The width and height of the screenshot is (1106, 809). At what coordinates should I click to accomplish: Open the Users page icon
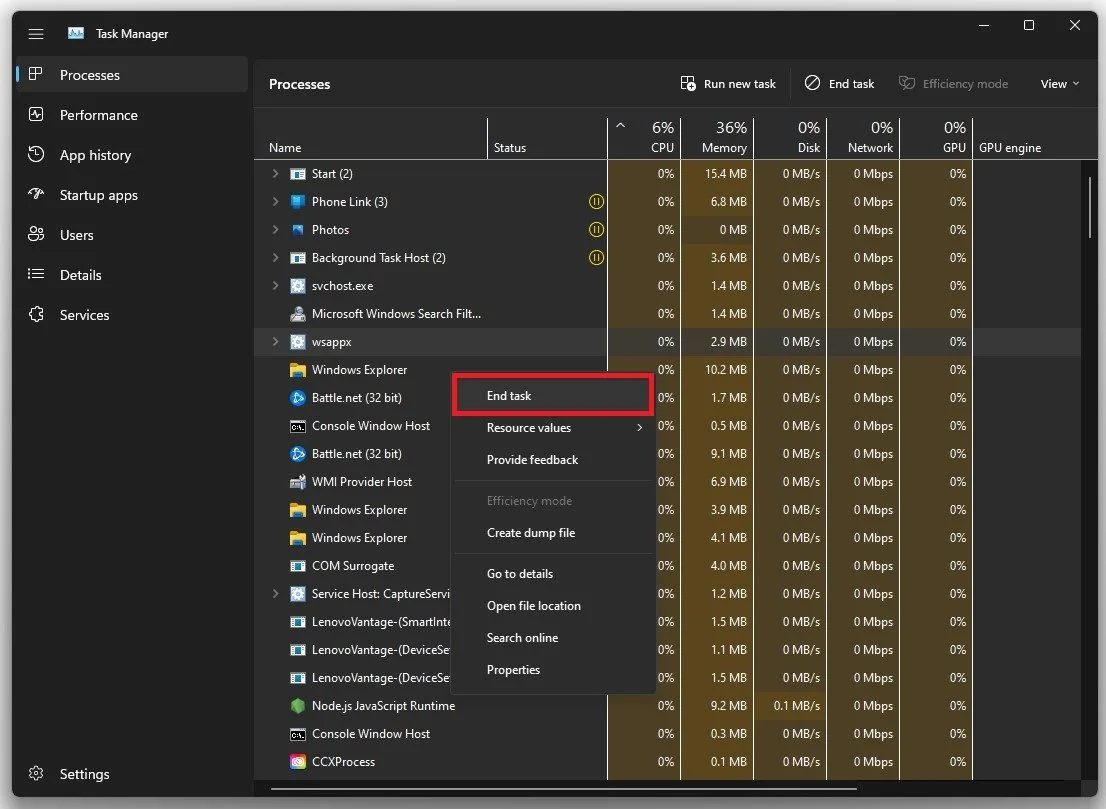36,234
